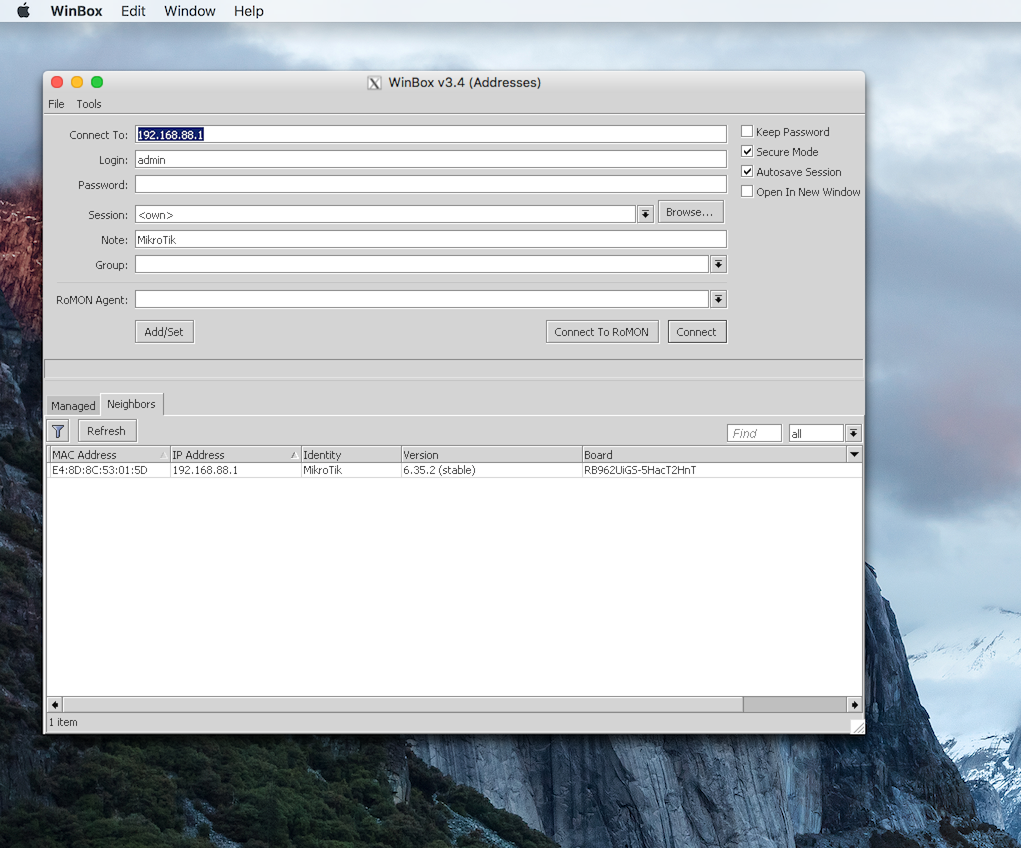This screenshot has width=1021, height=848.
Task: Sort by Identity column header
Action: [x=351, y=455]
